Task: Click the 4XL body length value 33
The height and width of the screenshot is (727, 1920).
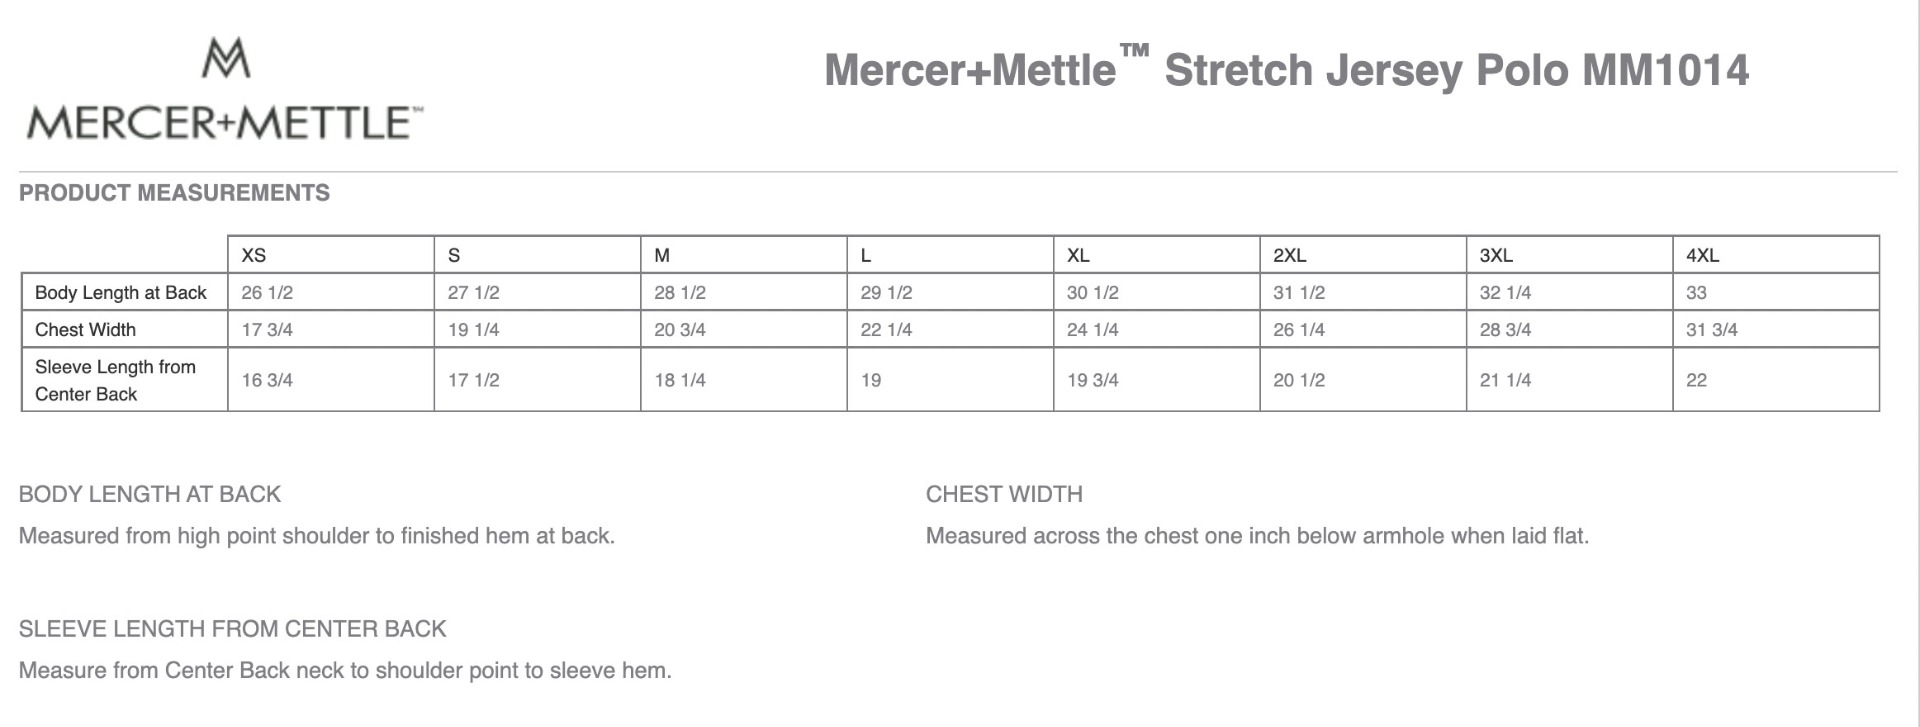Action: 1696,293
